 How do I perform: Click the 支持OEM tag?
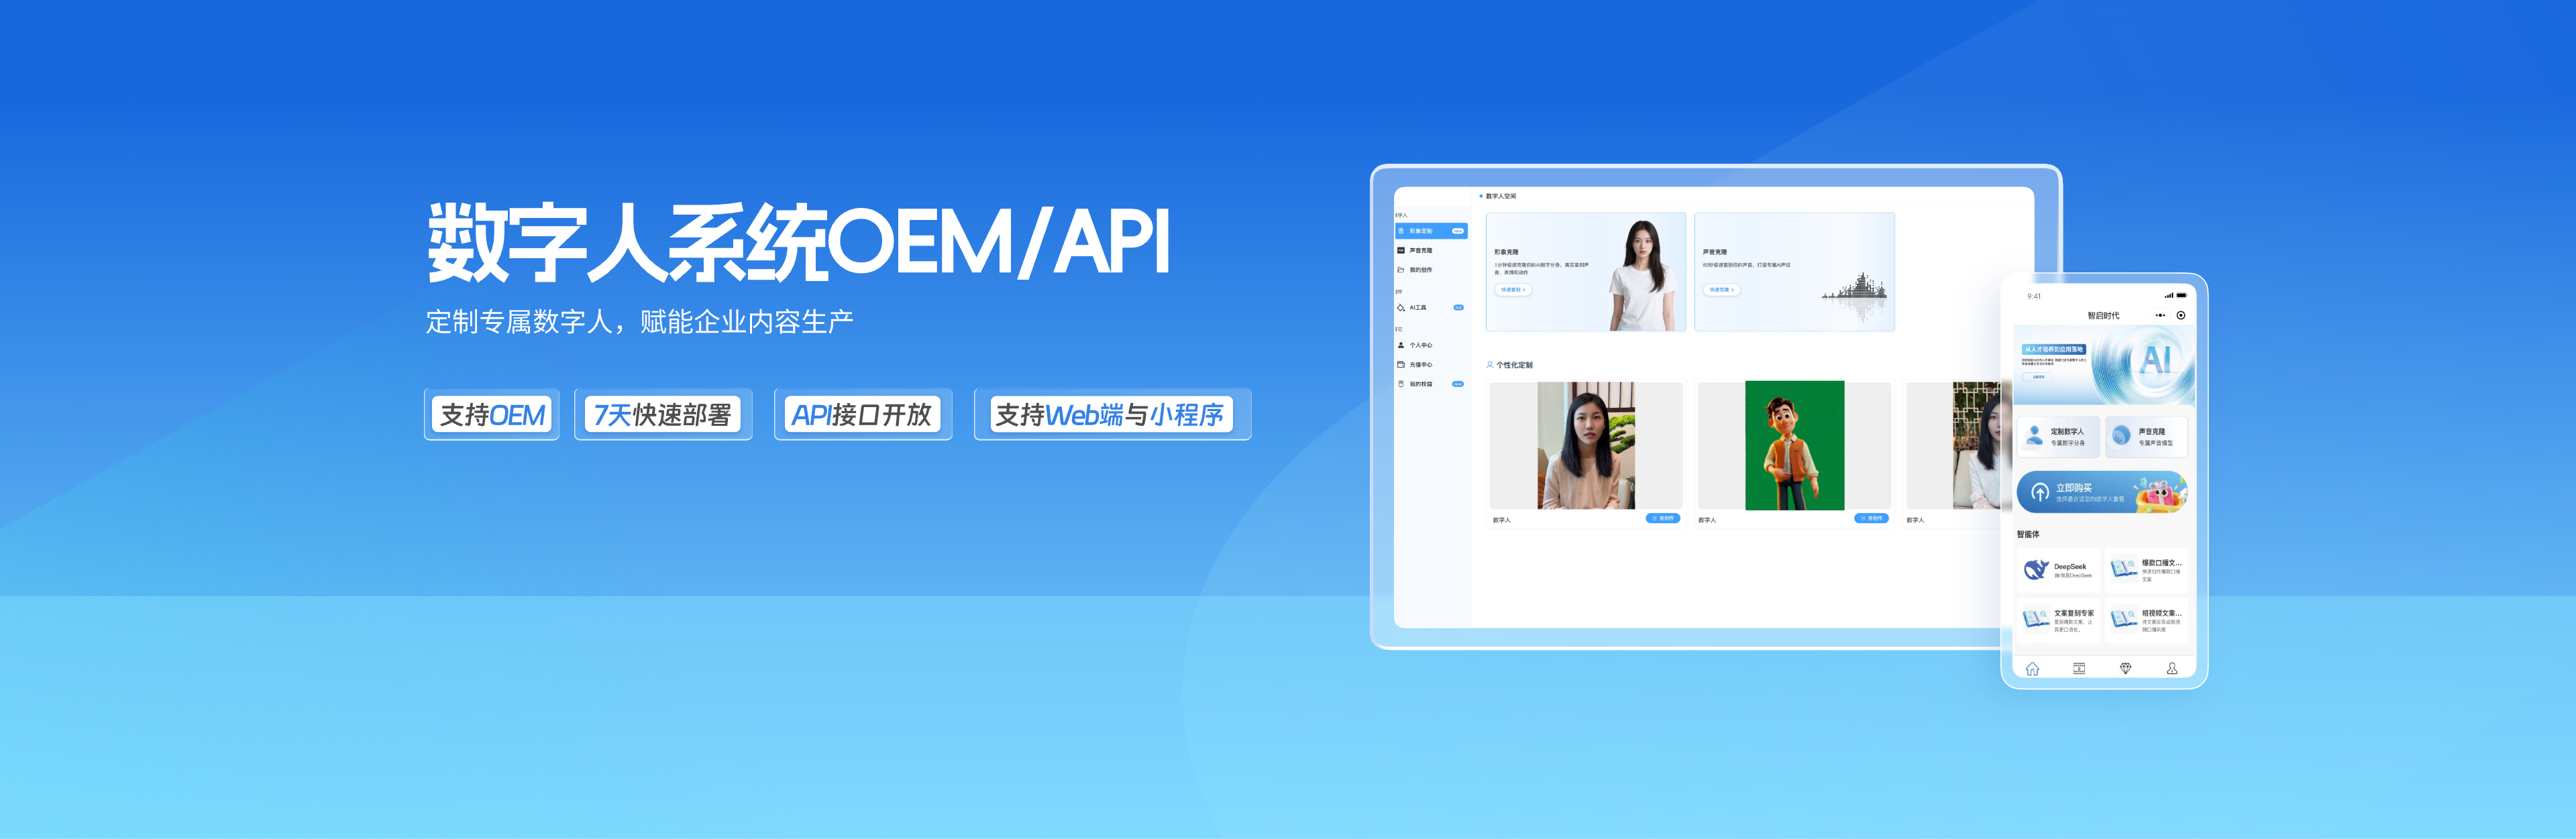click(492, 414)
